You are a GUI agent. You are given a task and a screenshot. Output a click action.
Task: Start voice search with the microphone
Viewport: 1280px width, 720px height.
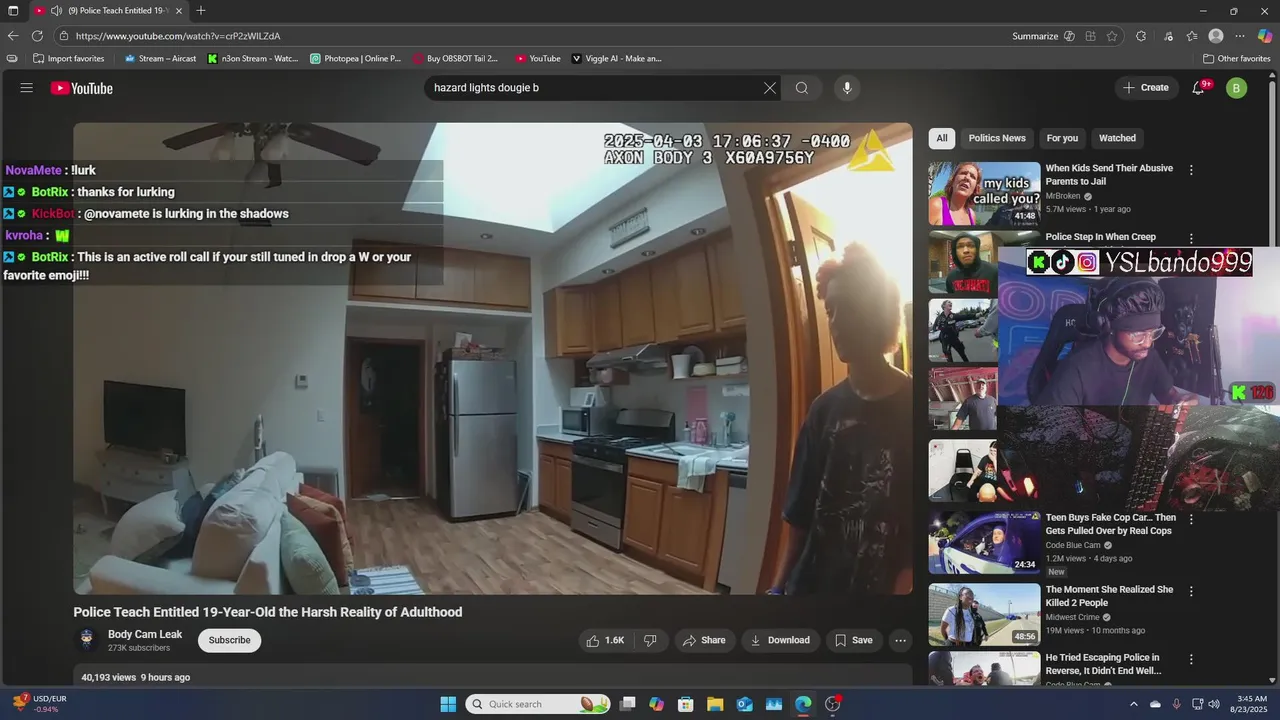[847, 88]
